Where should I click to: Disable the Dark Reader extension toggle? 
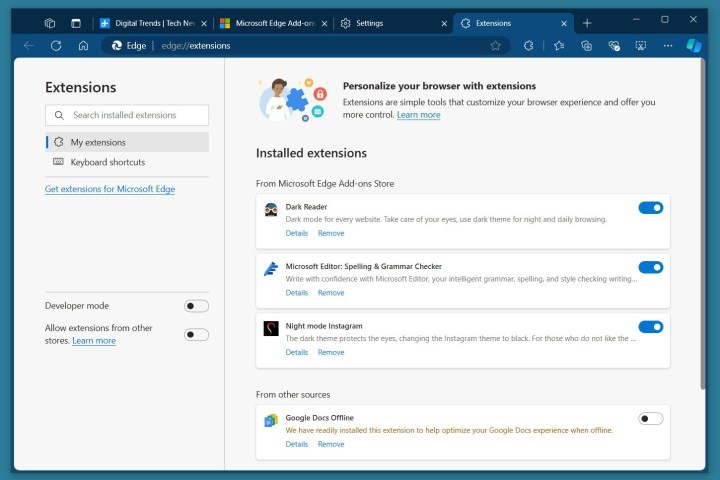(x=650, y=208)
